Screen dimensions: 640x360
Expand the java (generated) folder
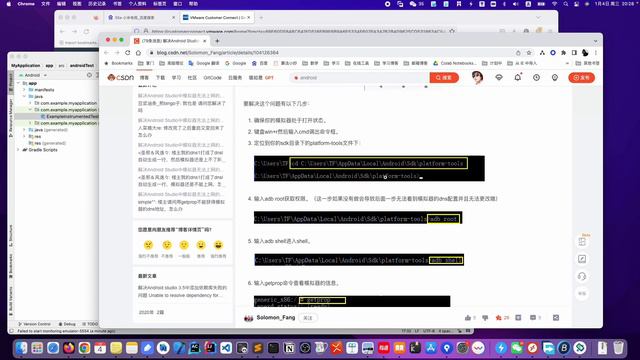point(24,130)
